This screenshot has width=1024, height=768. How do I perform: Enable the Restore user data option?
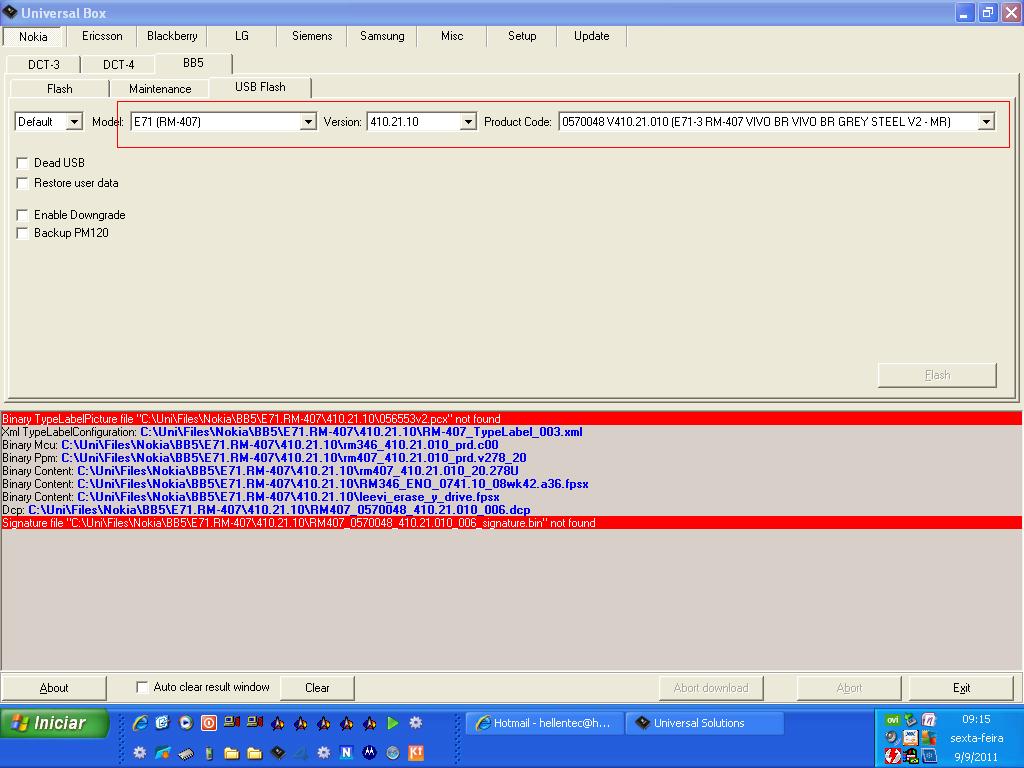click(22, 184)
